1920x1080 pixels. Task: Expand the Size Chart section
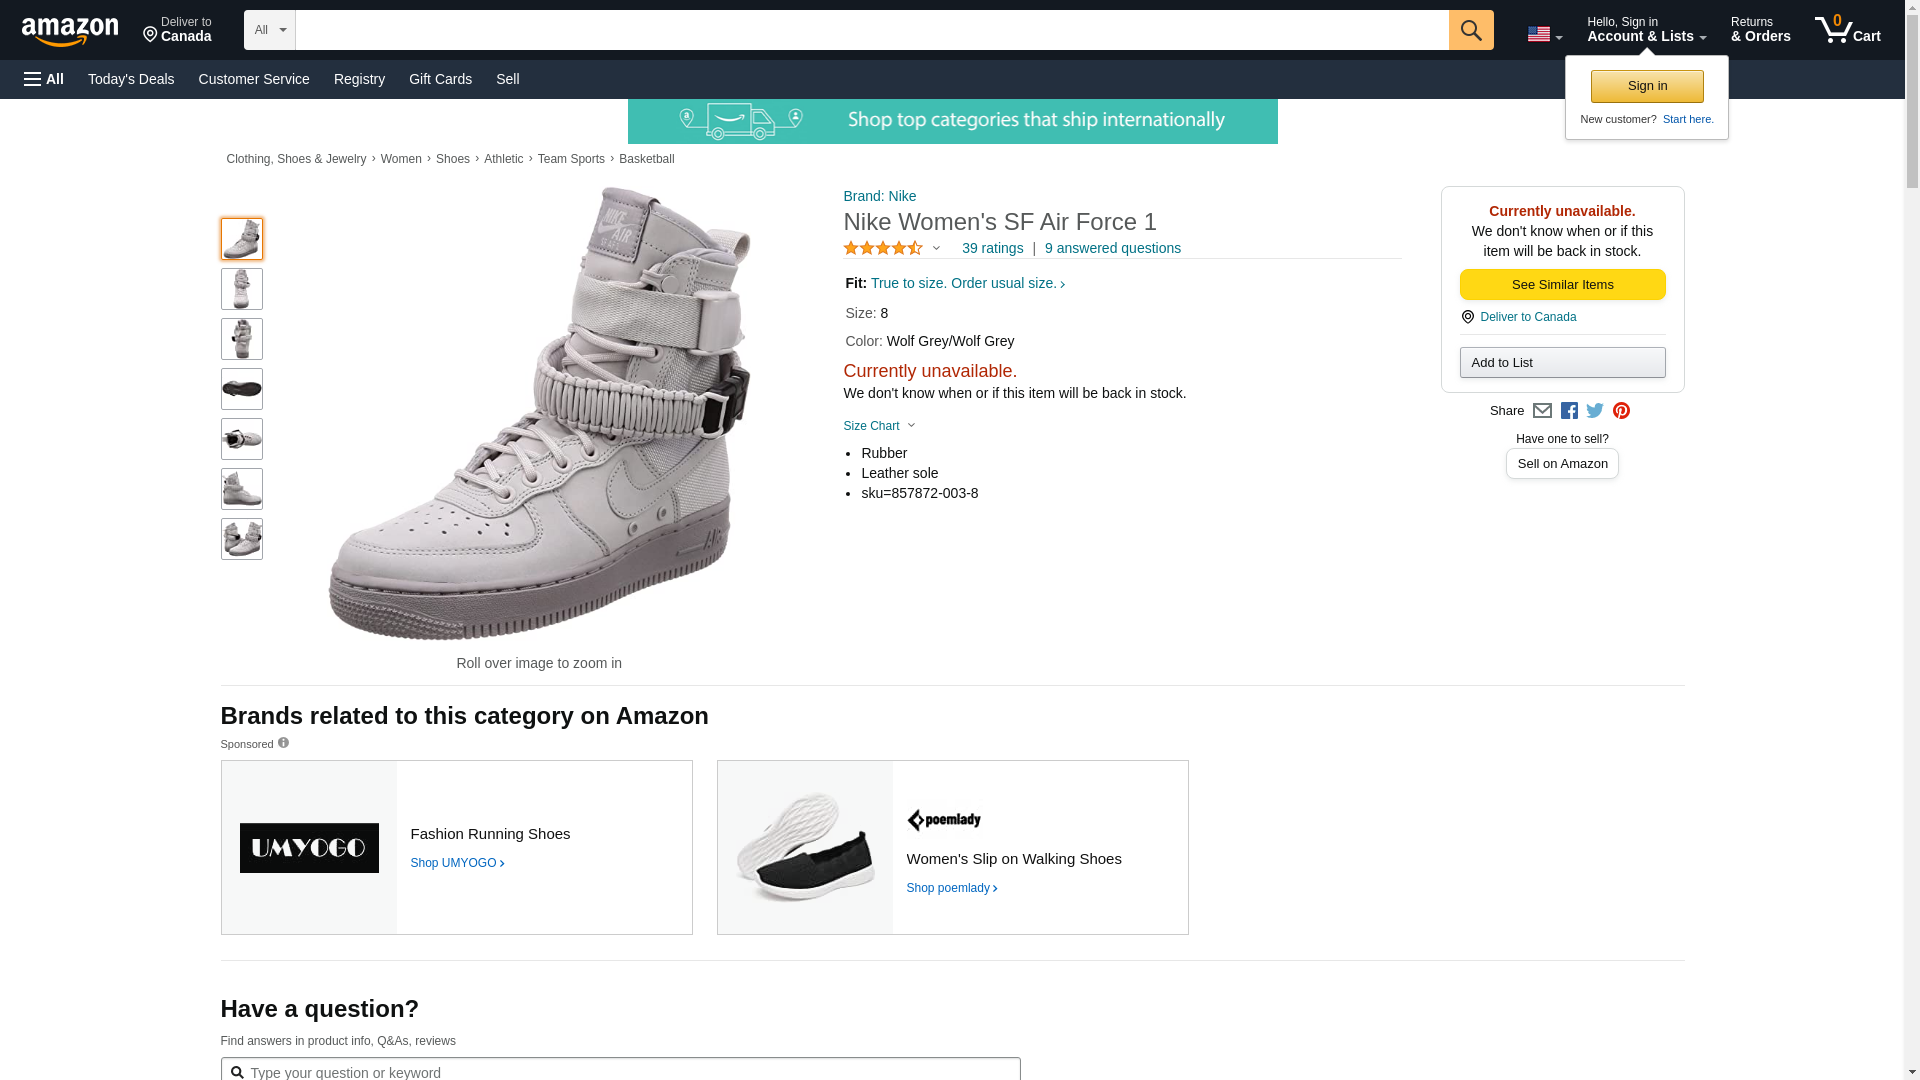click(x=879, y=426)
